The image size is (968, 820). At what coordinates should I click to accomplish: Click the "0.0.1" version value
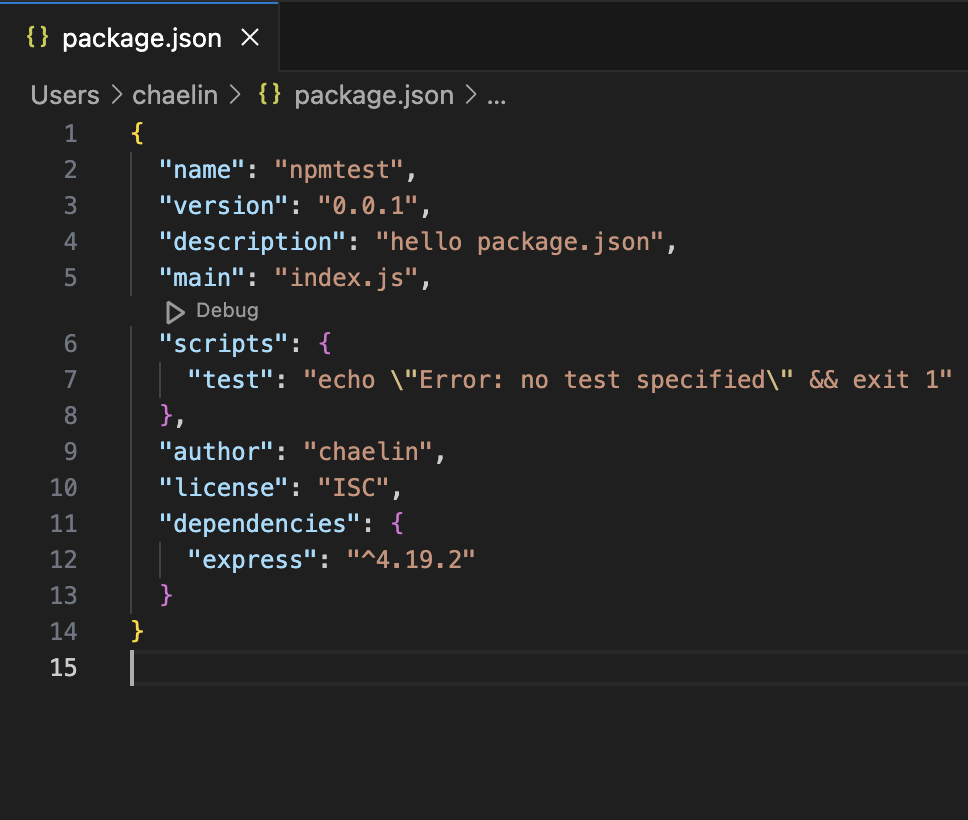pyautogui.click(x=368, y=206)
